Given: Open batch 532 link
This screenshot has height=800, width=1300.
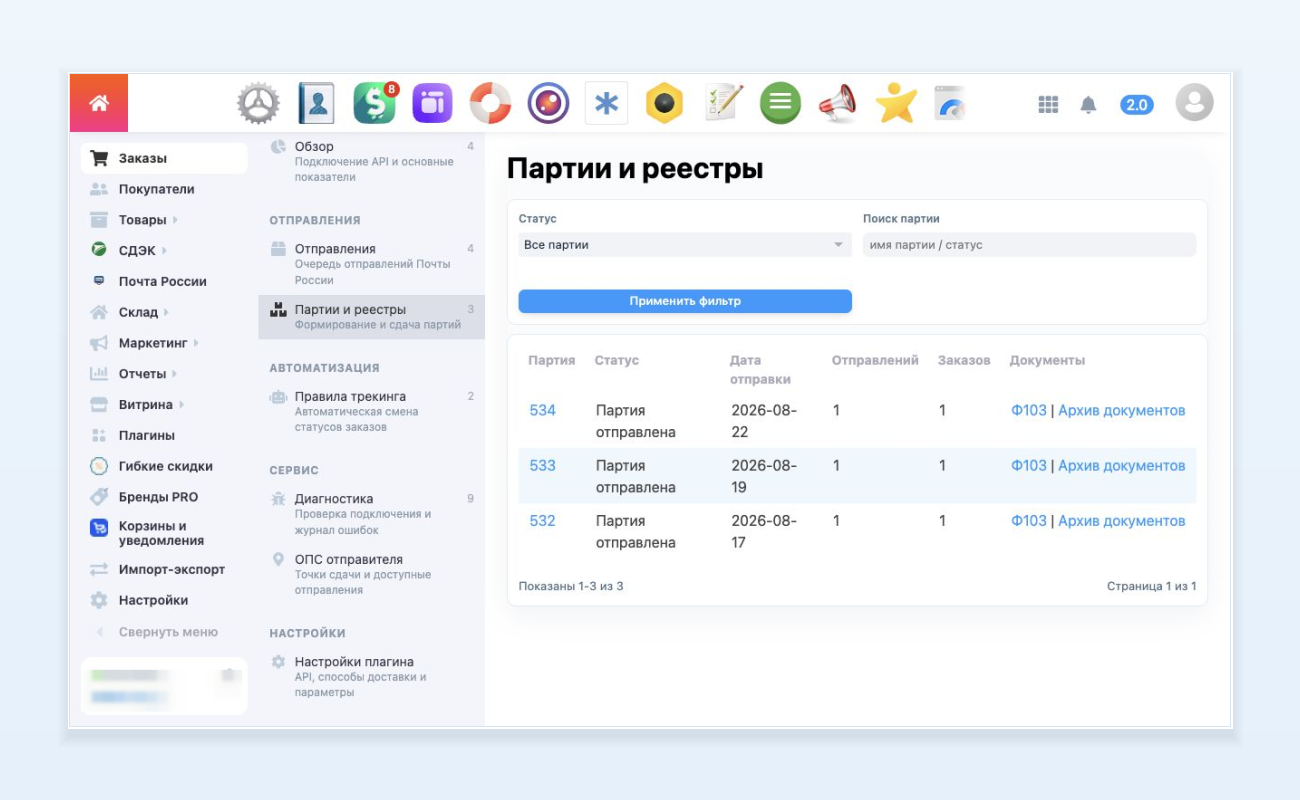Looking at the screenshot, I should 542,521.
